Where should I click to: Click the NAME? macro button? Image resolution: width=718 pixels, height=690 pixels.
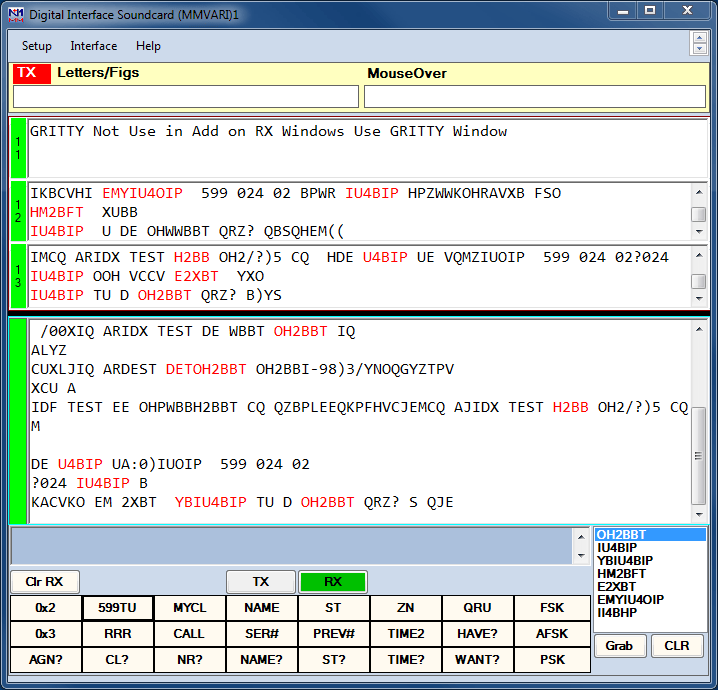(x=261, y=660)
